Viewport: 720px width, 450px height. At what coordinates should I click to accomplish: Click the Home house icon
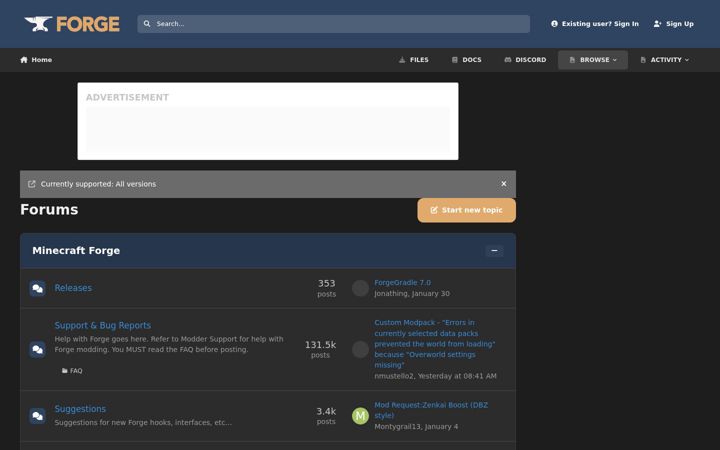(x=24, y=60)
